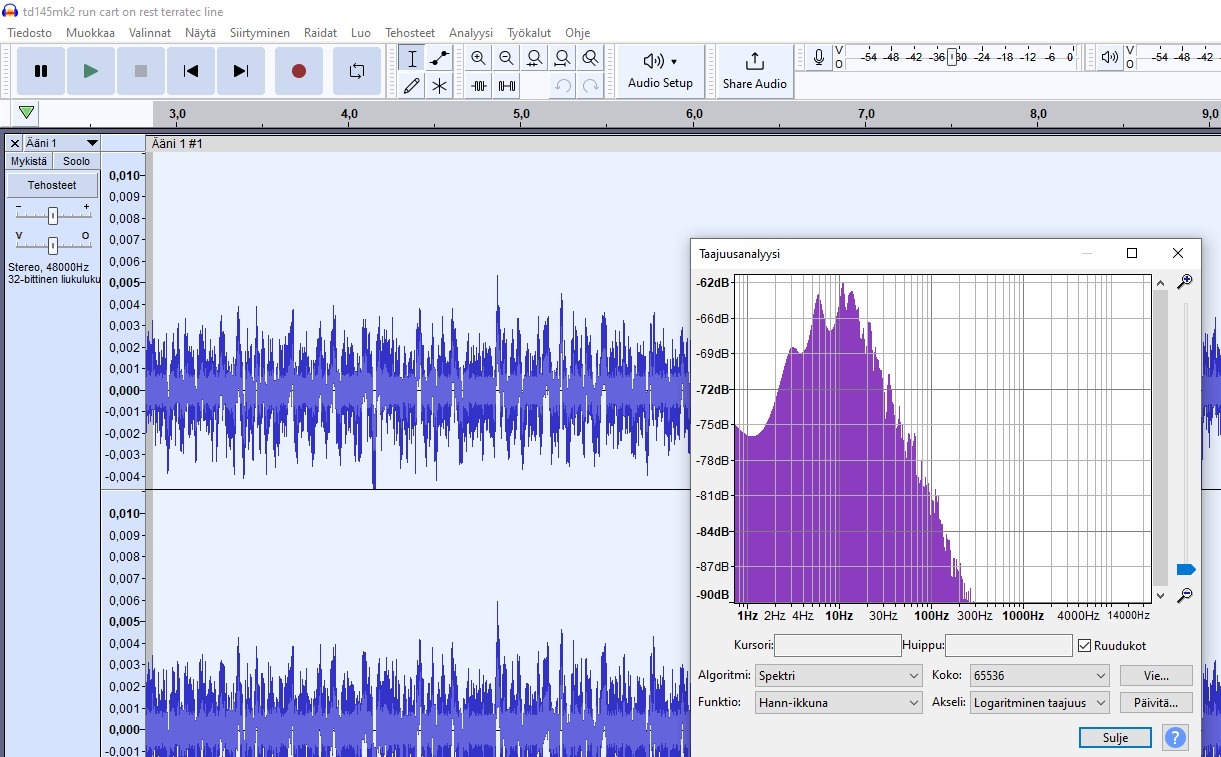
Task: Click the spectrum scrollbar down arrow
Action: point(1161,595)
